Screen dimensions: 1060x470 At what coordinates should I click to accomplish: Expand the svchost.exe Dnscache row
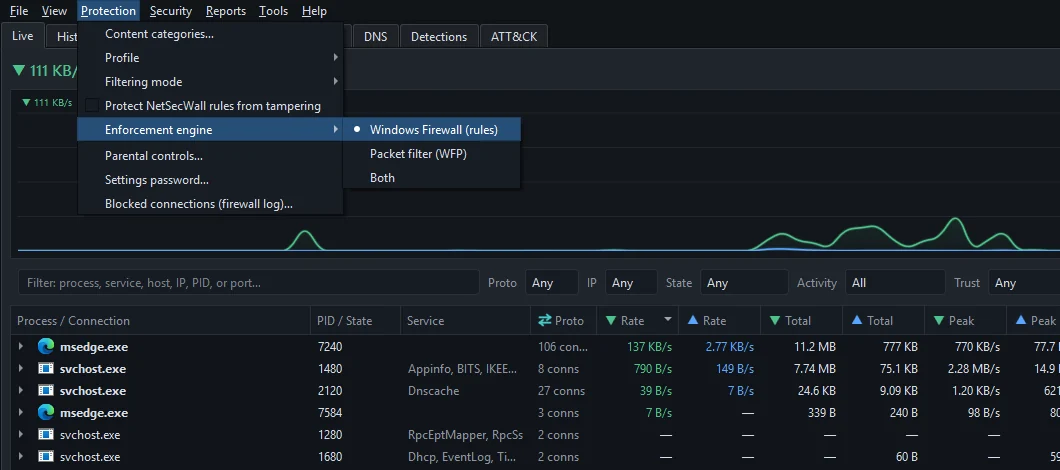coord(21,391)
